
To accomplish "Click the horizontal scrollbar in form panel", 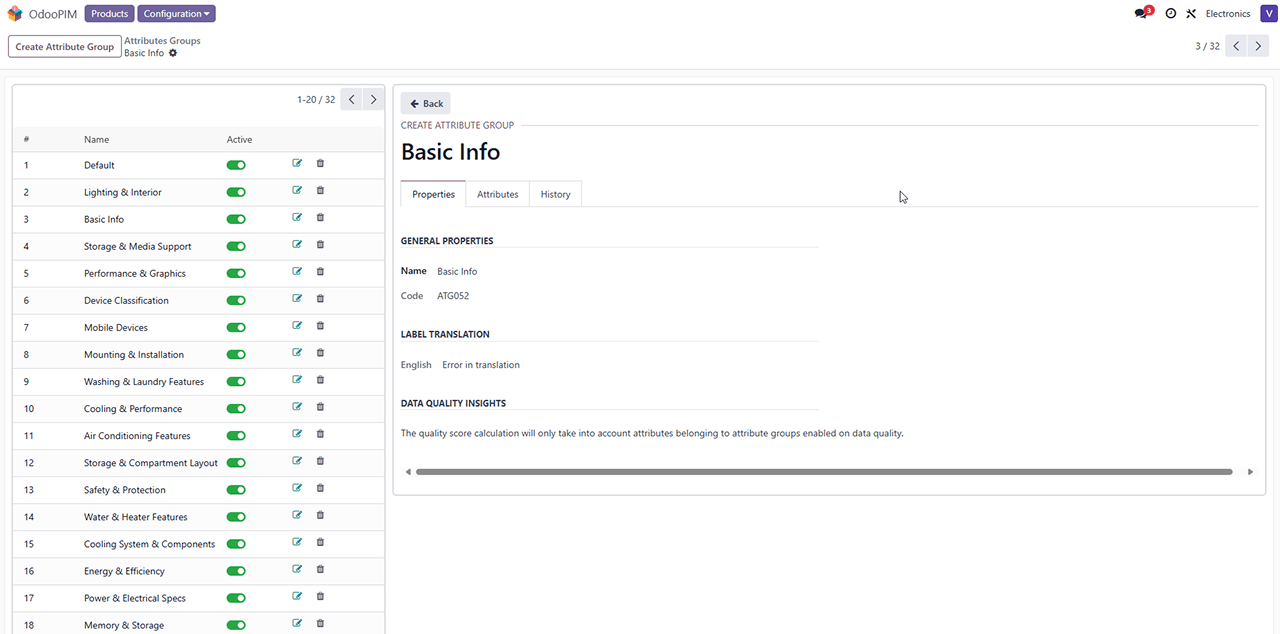I will 823,472.
